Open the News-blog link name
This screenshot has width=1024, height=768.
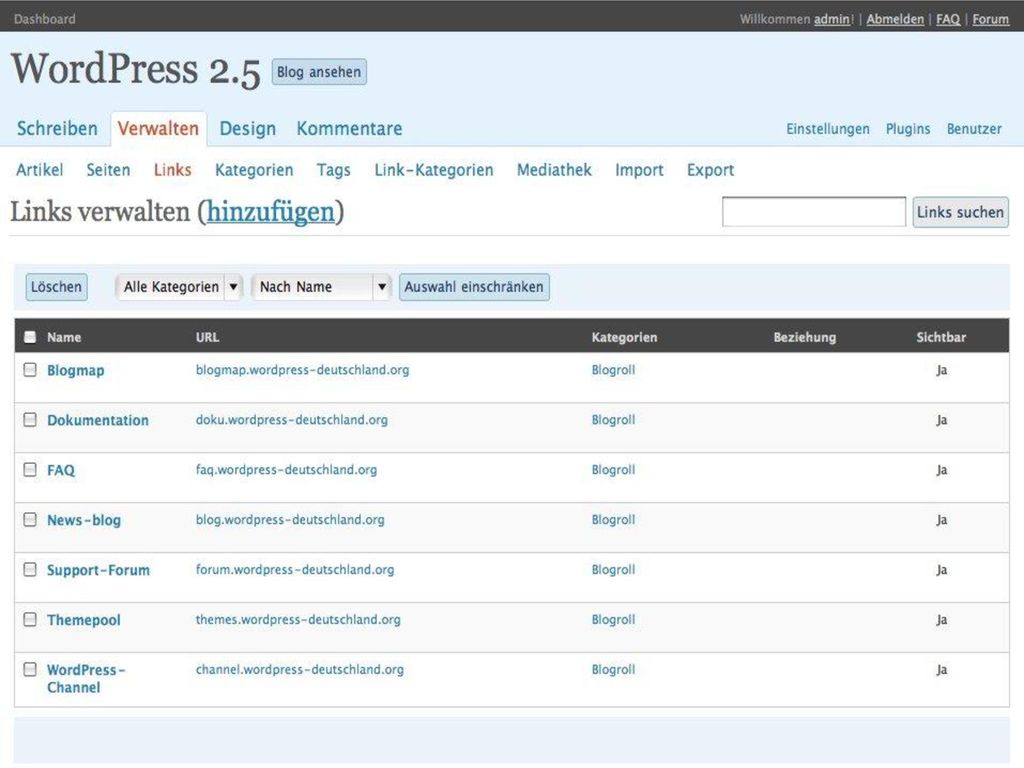coord(84,520)
